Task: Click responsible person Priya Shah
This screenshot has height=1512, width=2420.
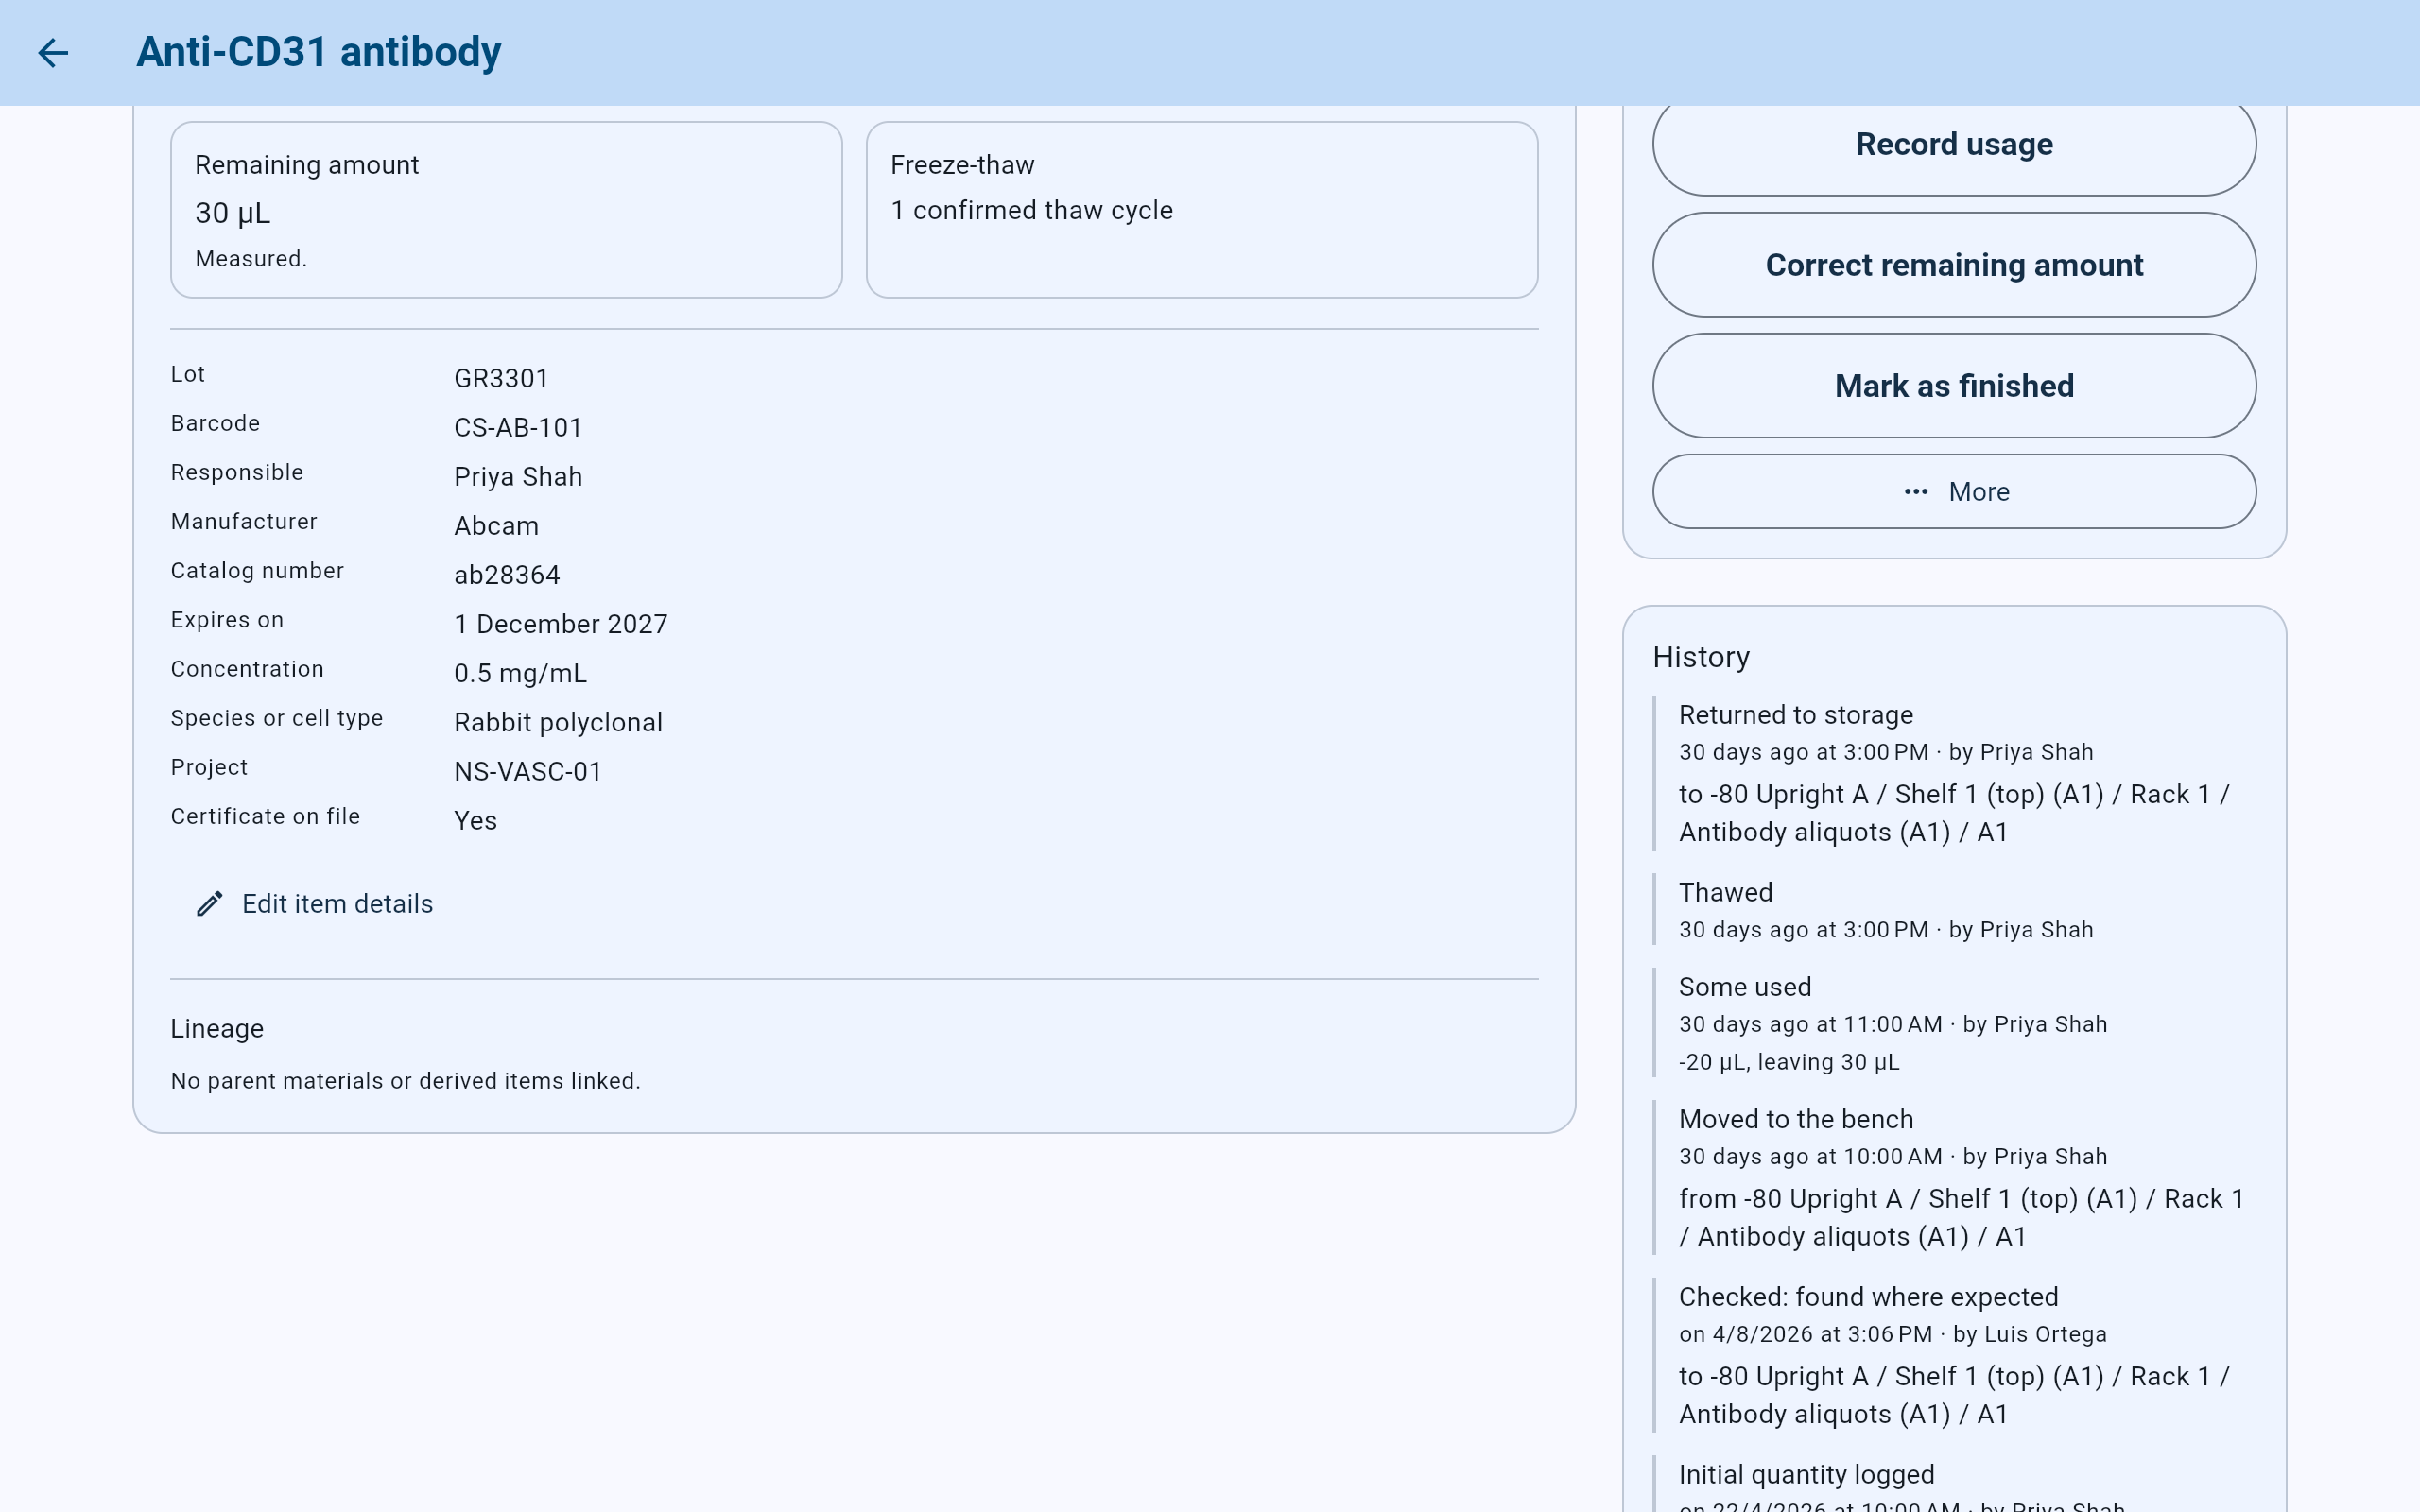Action: click(518, 477)
